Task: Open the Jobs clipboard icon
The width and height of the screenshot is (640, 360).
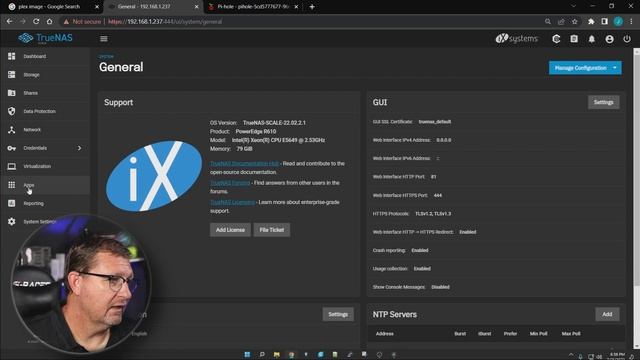Action: tap(574, 39)
